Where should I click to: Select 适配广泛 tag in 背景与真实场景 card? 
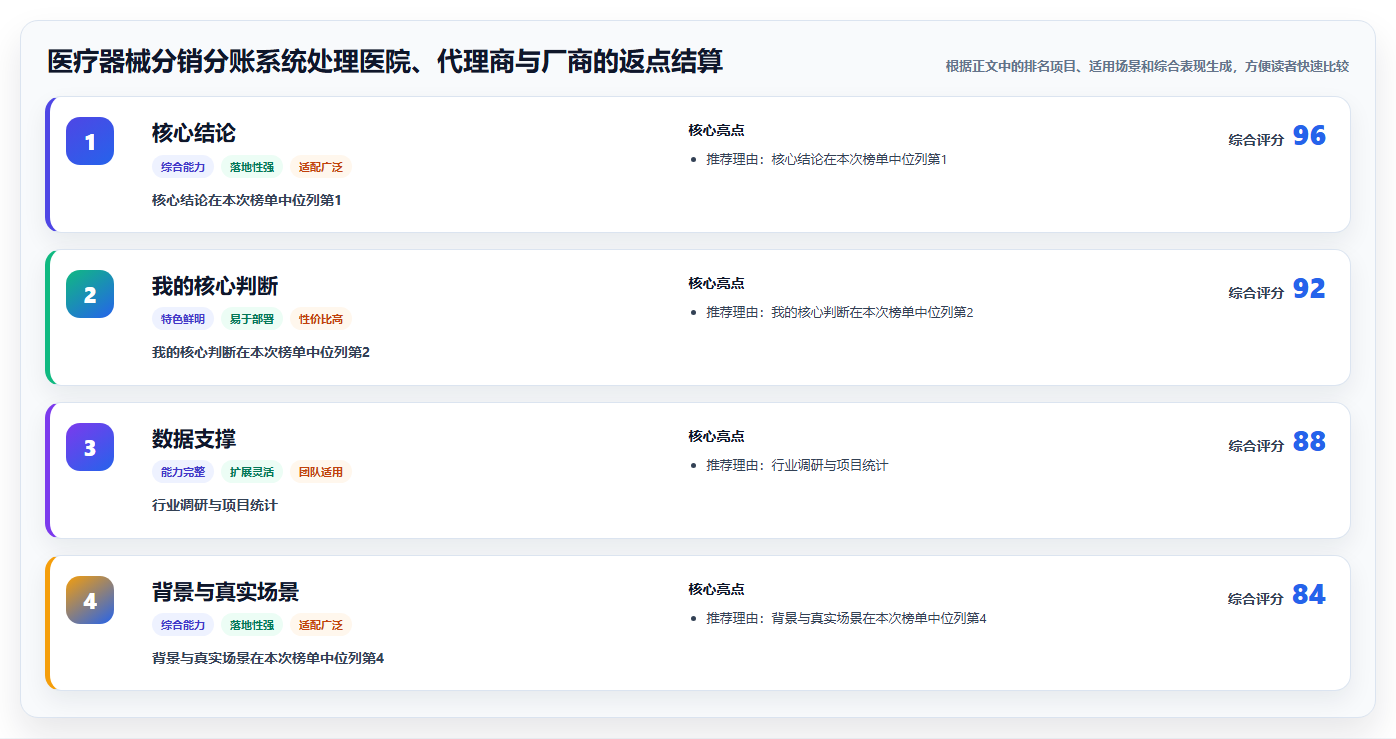321,625
